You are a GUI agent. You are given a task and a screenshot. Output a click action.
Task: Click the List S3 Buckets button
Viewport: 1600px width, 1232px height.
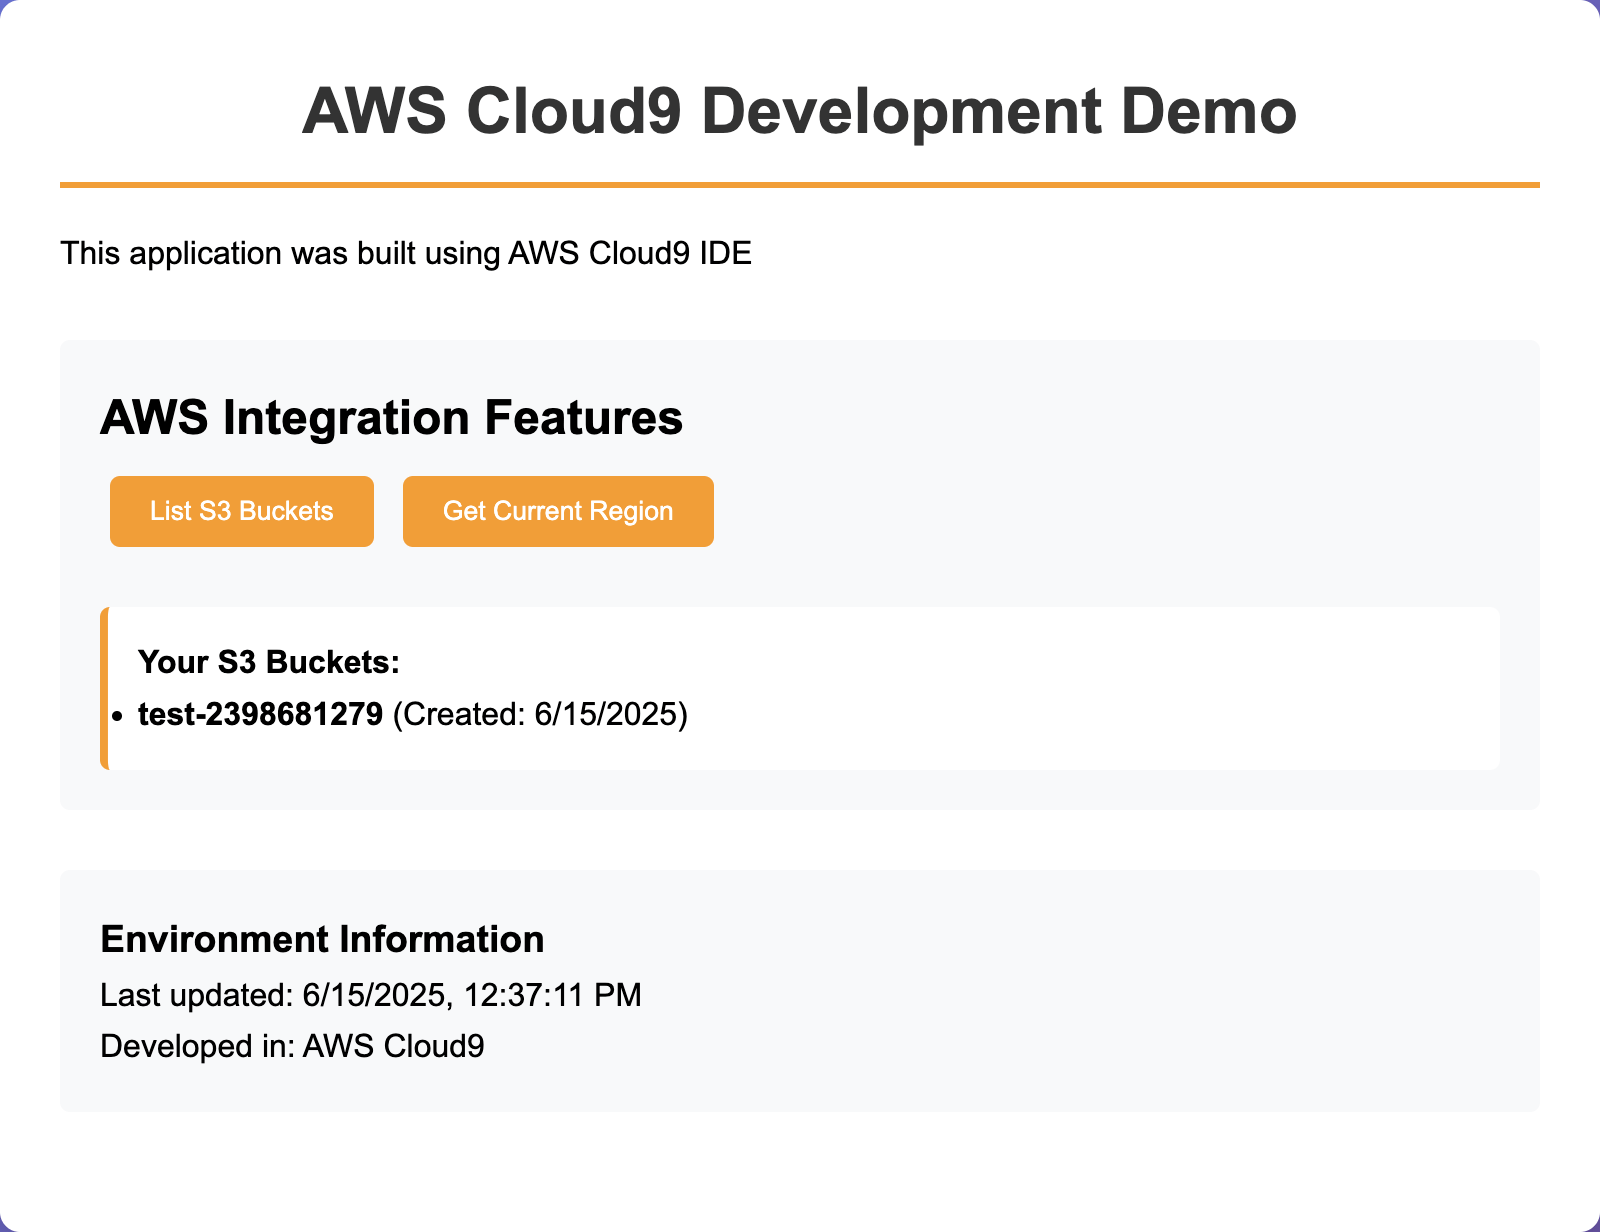(x=242, y=511)
